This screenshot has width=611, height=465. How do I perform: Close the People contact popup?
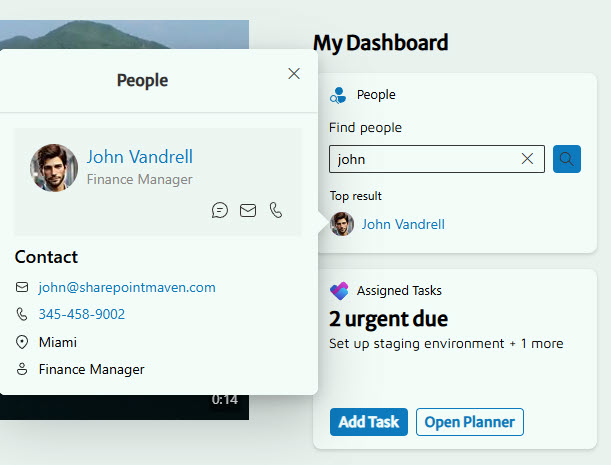[293, 74]
